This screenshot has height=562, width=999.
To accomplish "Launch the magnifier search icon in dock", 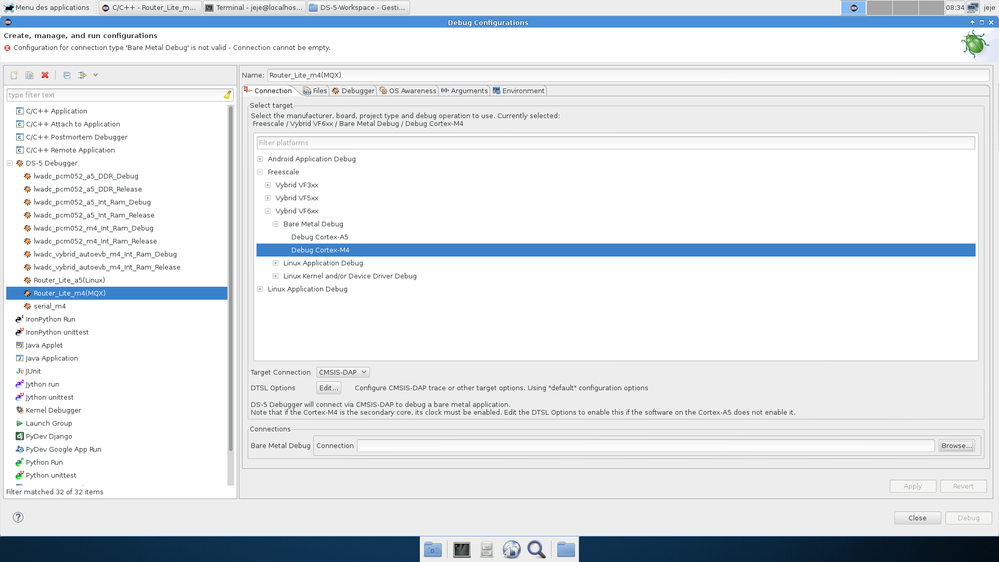I will pyautogui.click(x=536, y=549).
